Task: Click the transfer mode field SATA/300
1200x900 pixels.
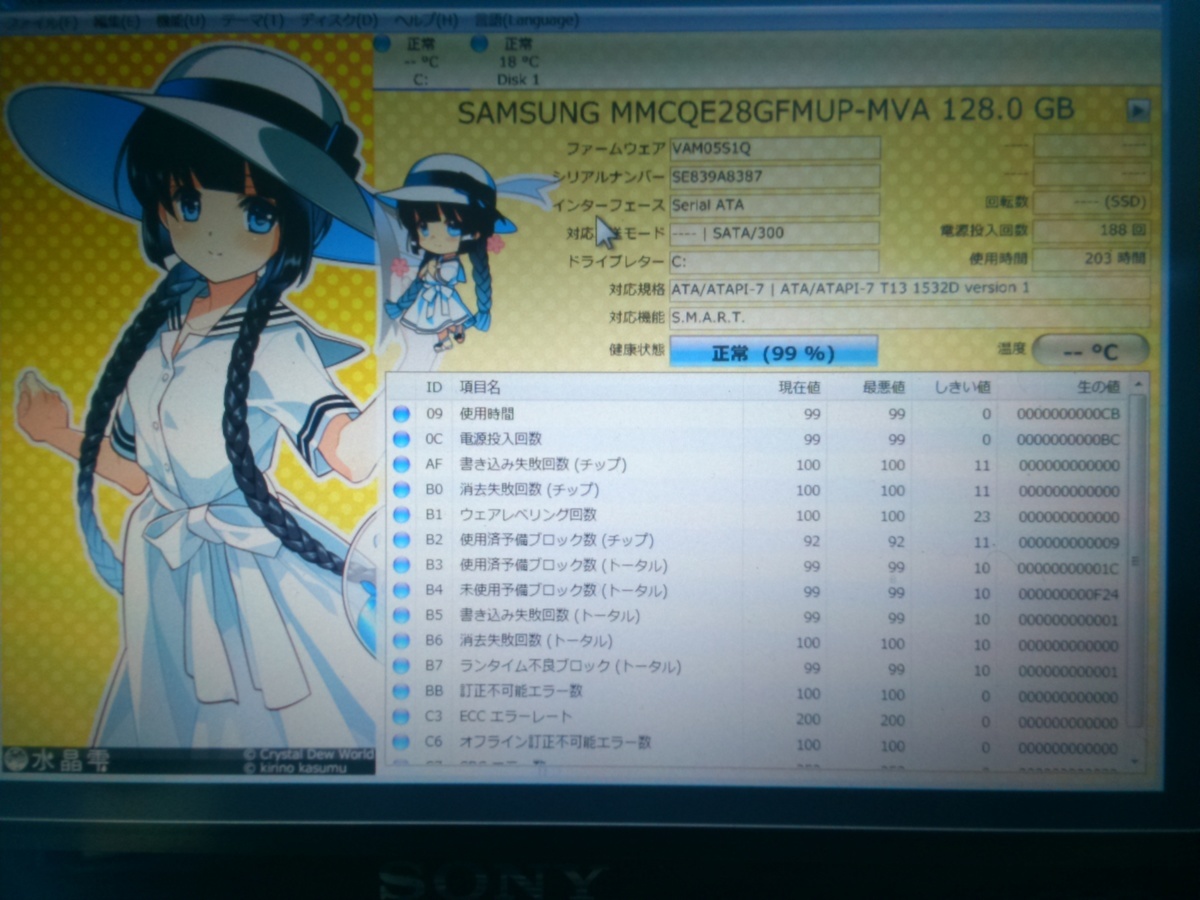Action: pyautogui.click(x=774, y=233)
